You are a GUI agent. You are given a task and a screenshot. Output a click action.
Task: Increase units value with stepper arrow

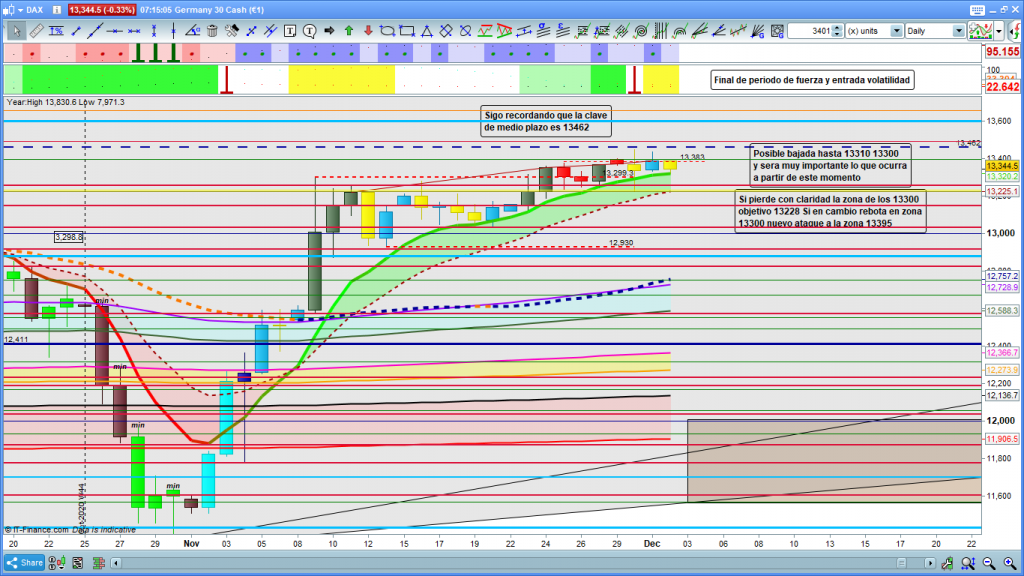pyautogui.click(x=839, y=27)
